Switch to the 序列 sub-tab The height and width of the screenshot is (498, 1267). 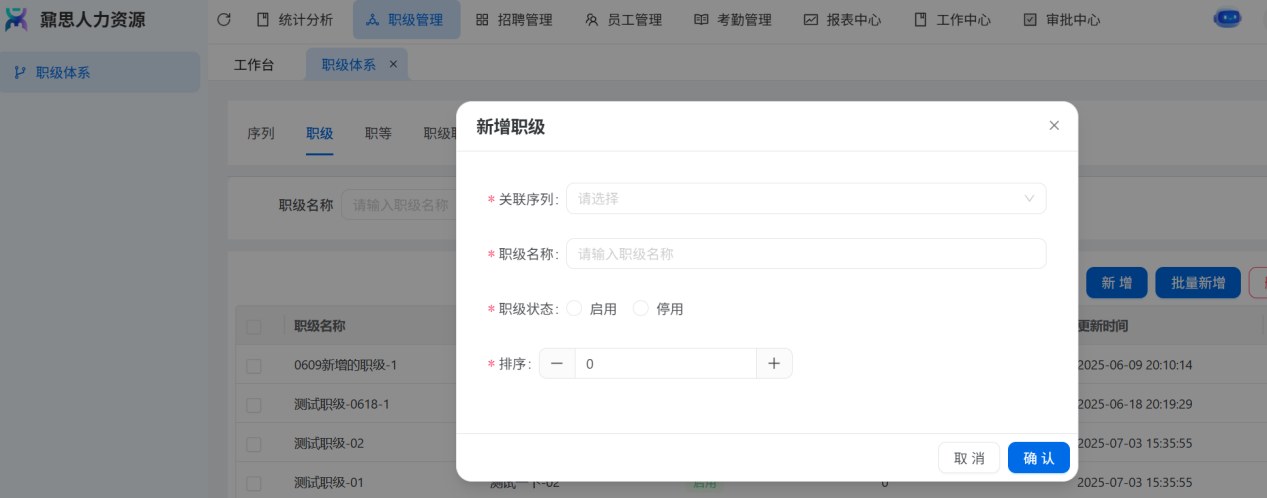tap(260, 134)
